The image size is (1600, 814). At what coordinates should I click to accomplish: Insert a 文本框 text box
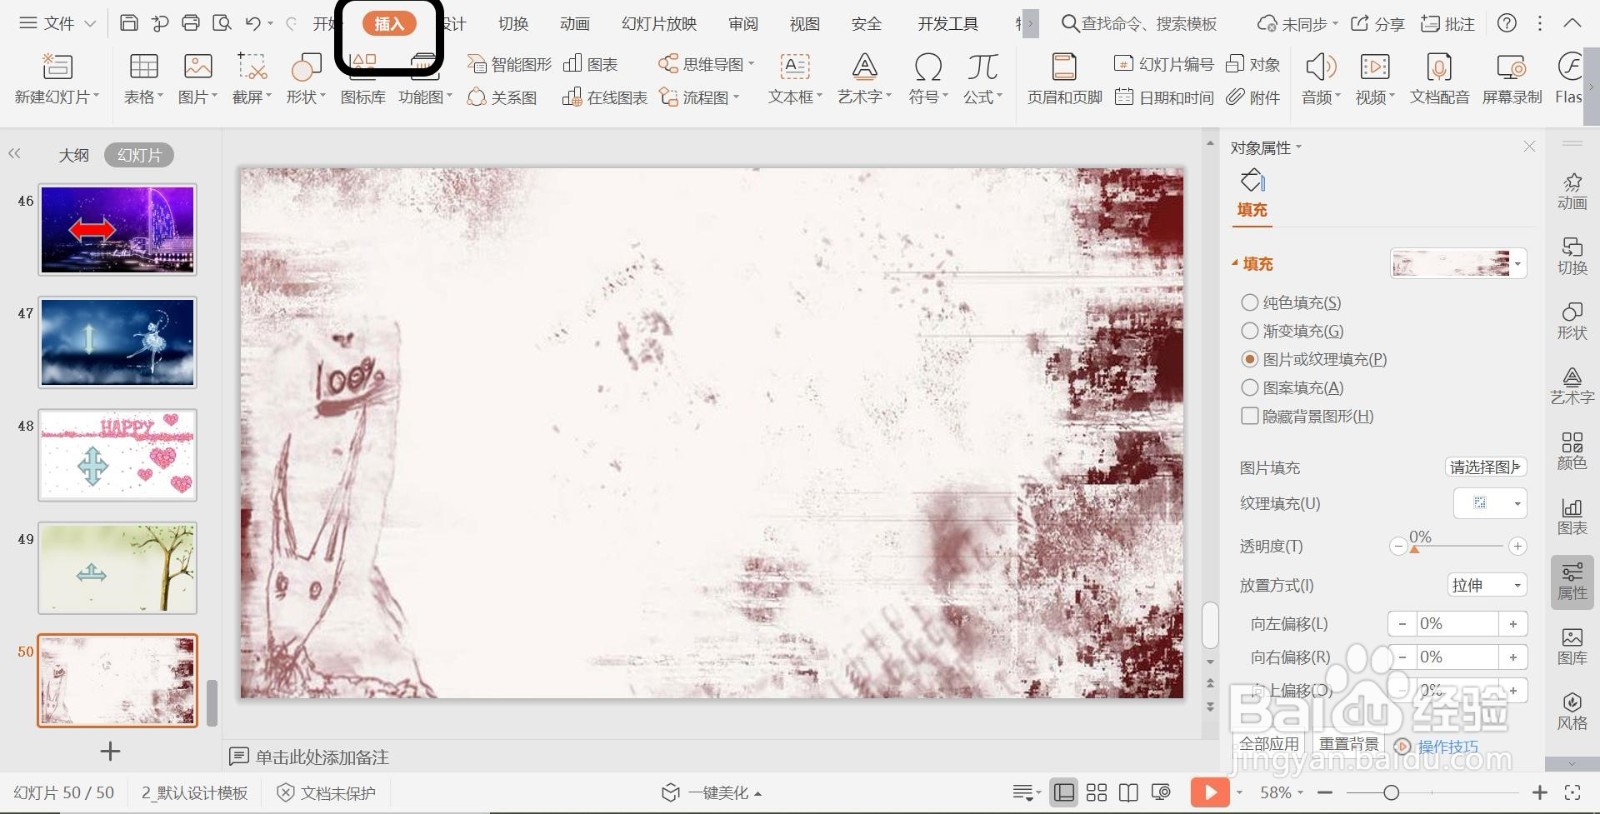coord(795,67)
